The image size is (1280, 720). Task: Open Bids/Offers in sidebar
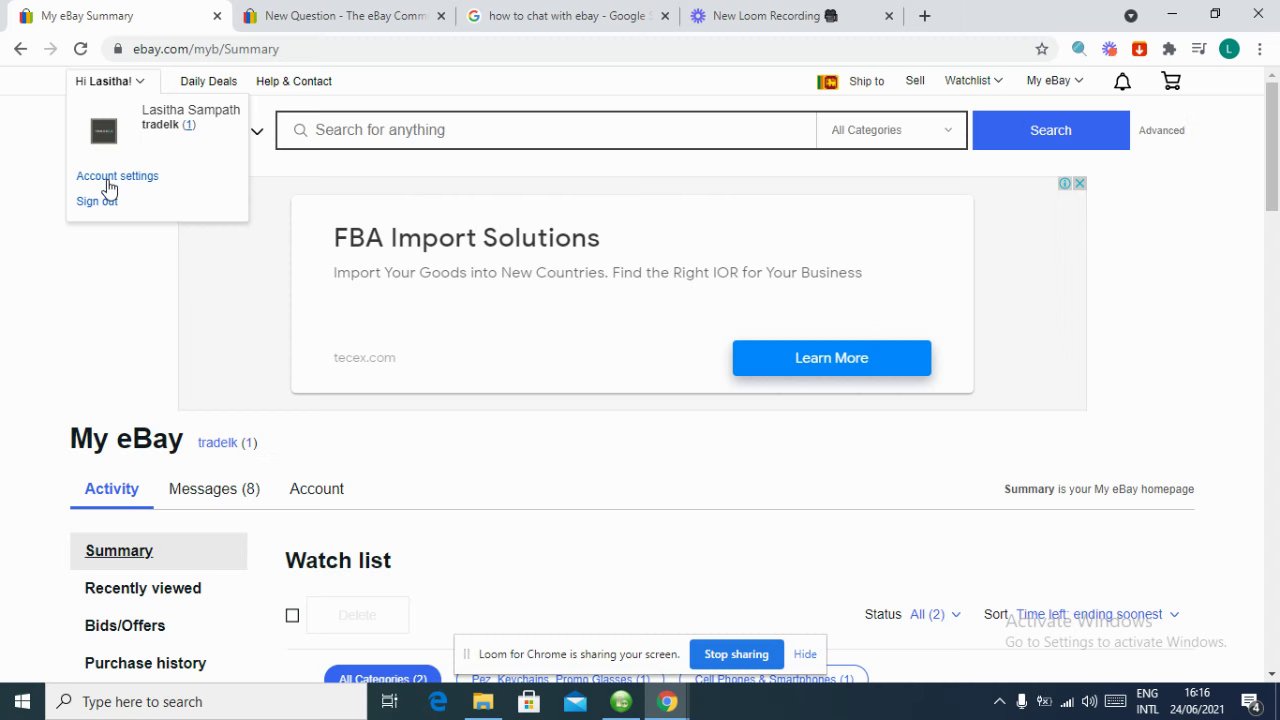click(125, 626)
